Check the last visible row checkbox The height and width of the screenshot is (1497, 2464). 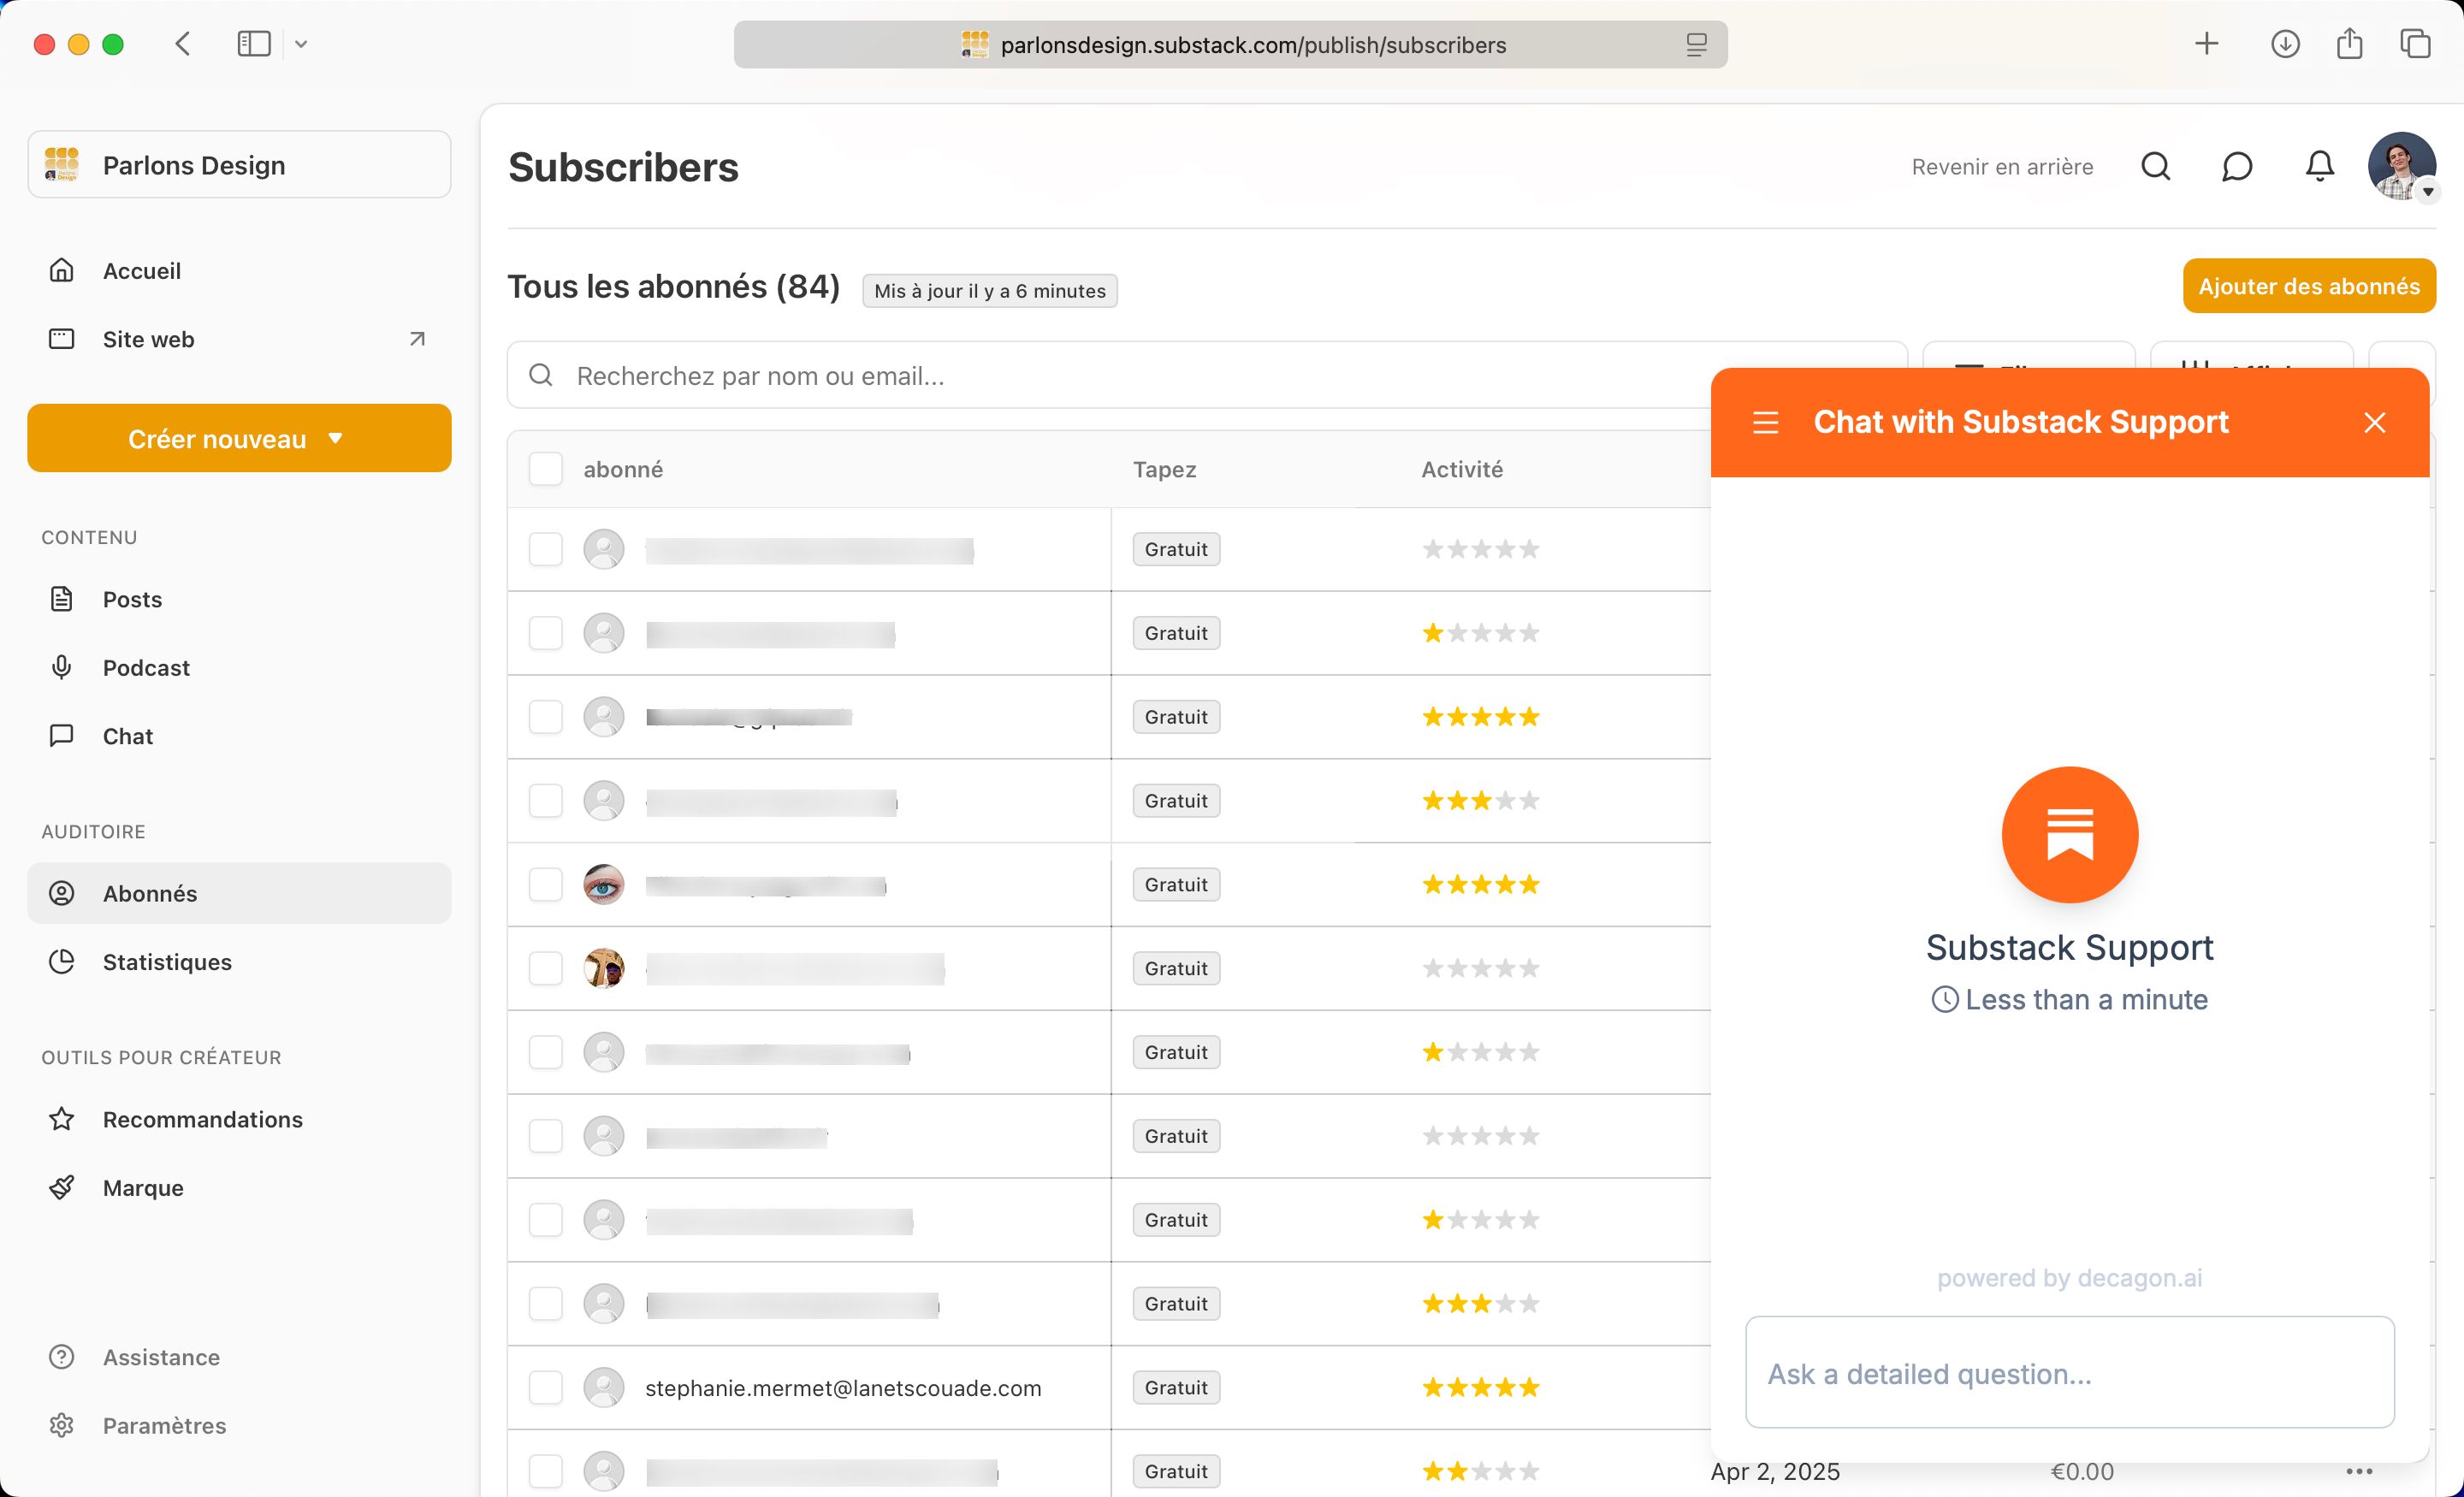(x=546, y=1471)
